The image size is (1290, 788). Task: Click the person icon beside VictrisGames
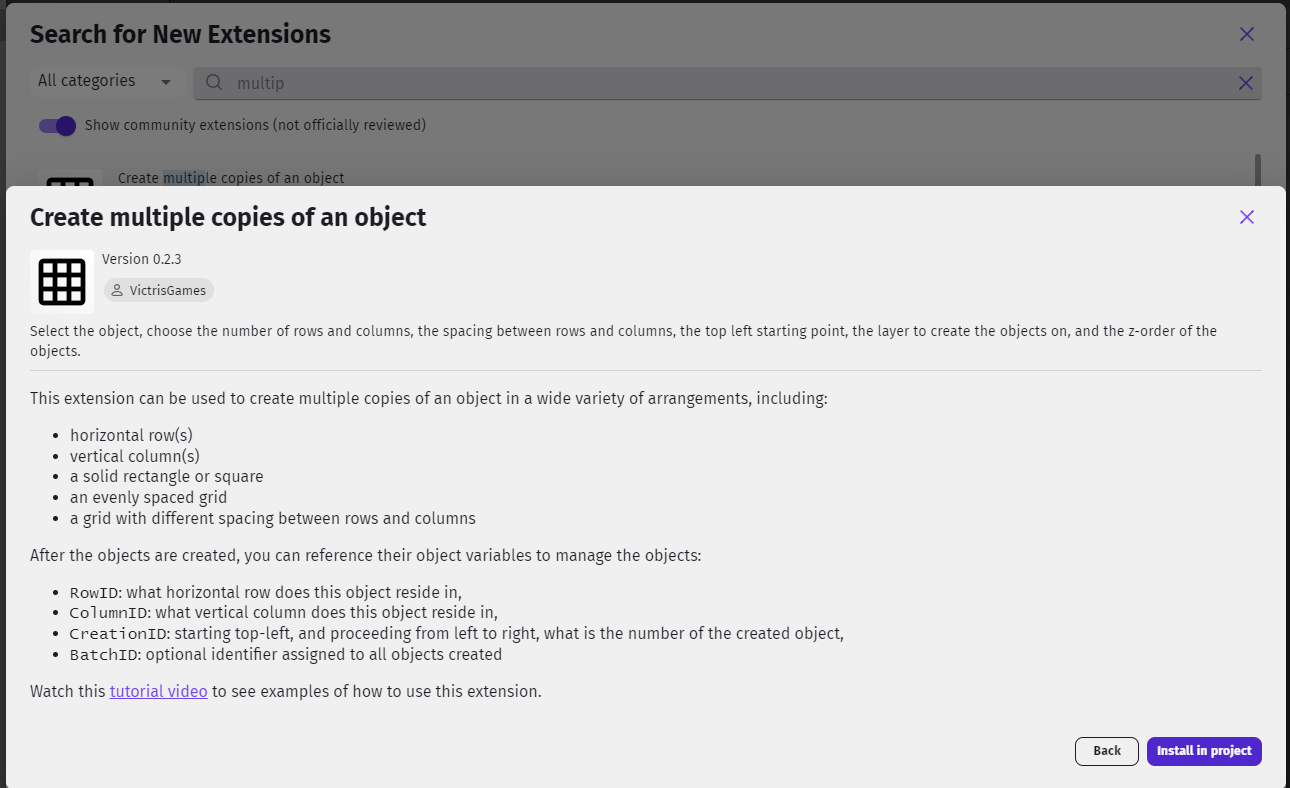(x=117, y=291)
